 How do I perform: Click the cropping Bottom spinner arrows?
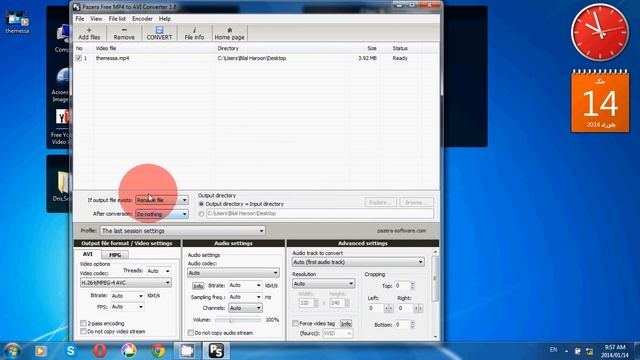pos(412,324)
